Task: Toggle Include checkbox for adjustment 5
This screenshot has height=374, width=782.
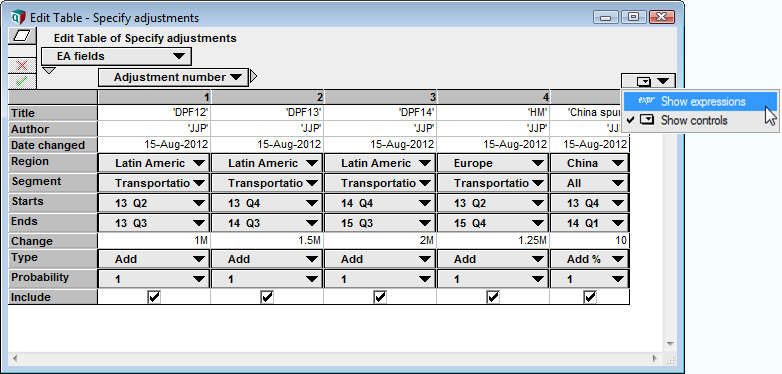Action: point(590,297)
